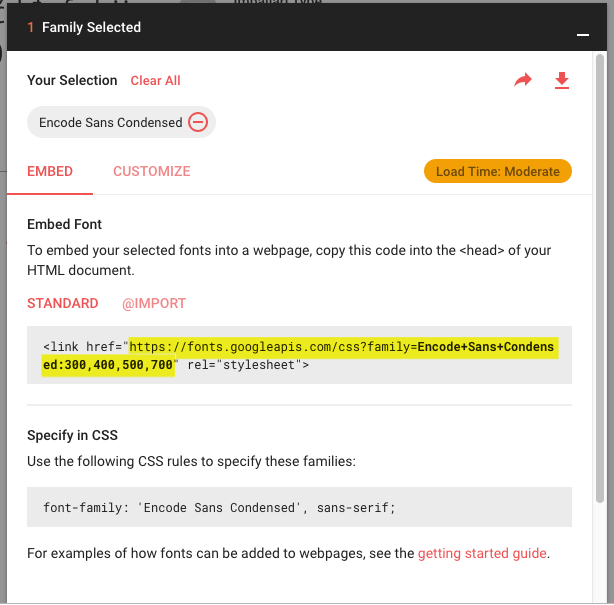The image size is (614, 605).
Task: Click the share selection arrow icon
Action: point(523,80)
